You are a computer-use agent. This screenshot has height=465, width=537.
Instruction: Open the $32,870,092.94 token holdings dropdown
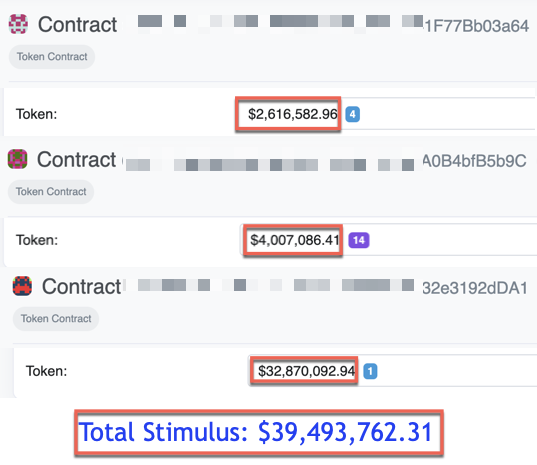click(x=392, y=371)
